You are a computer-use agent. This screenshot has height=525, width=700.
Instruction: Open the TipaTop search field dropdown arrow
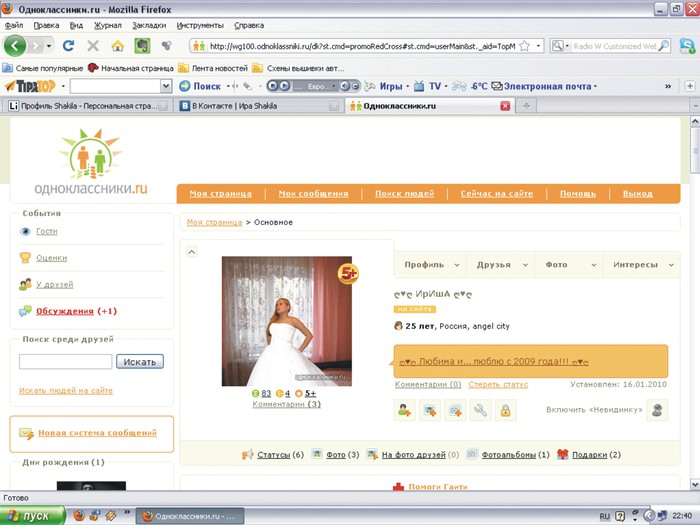click(x=166, y=86)
